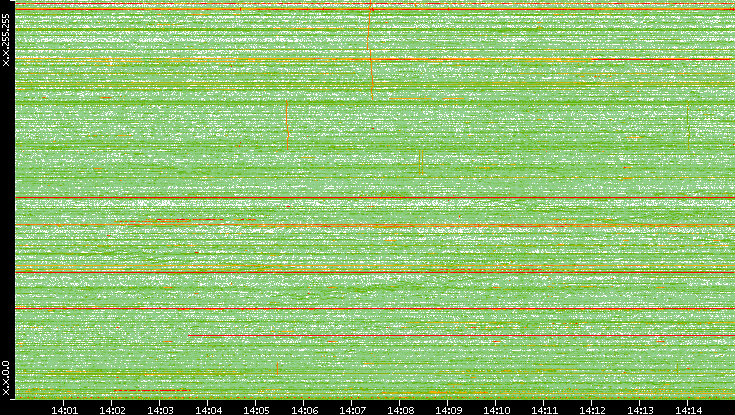Click the 14:14 time axis label

pos(688,410)
